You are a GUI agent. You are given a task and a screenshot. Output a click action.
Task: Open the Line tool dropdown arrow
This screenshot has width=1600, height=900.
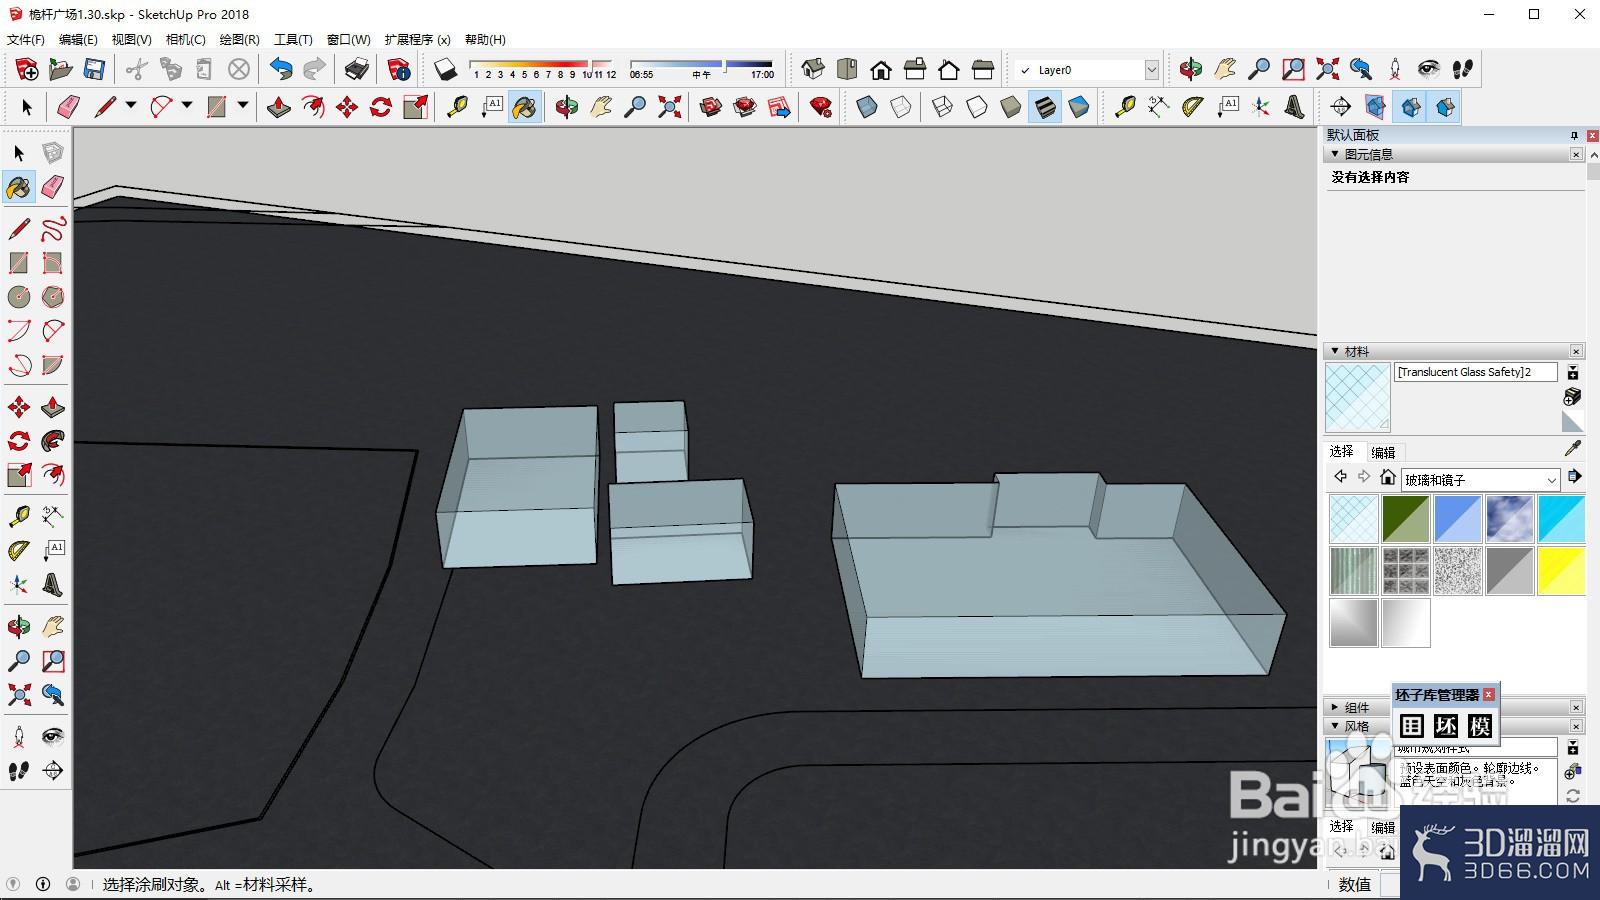click(x=131, y=105)
